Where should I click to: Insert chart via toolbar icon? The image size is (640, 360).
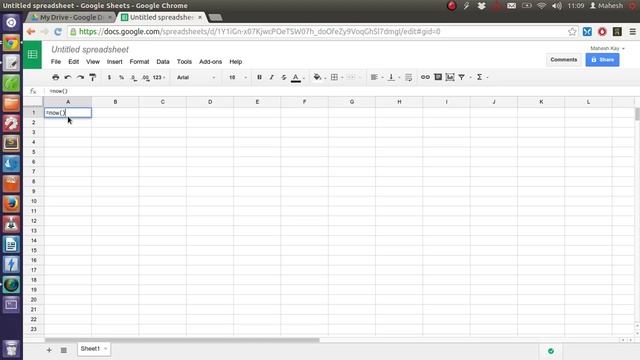point(450,77)
